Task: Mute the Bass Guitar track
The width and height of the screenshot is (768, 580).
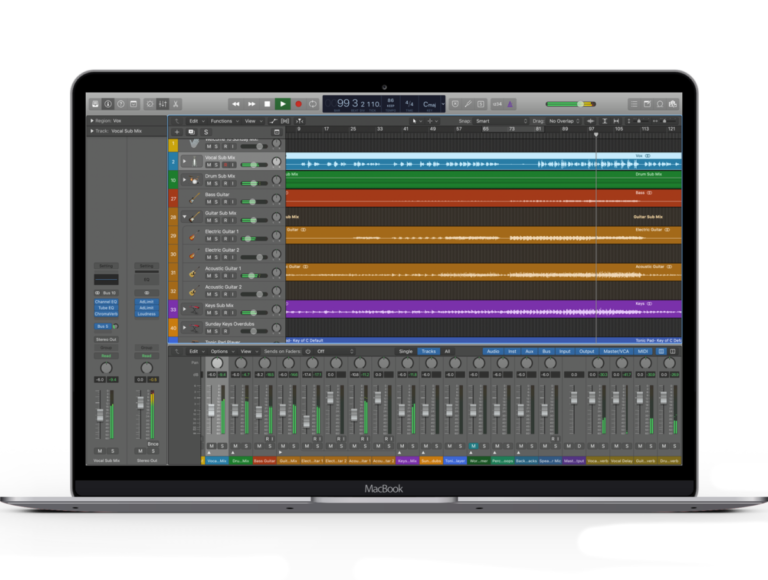Action: pyautogui.click(x=209, y=202)
